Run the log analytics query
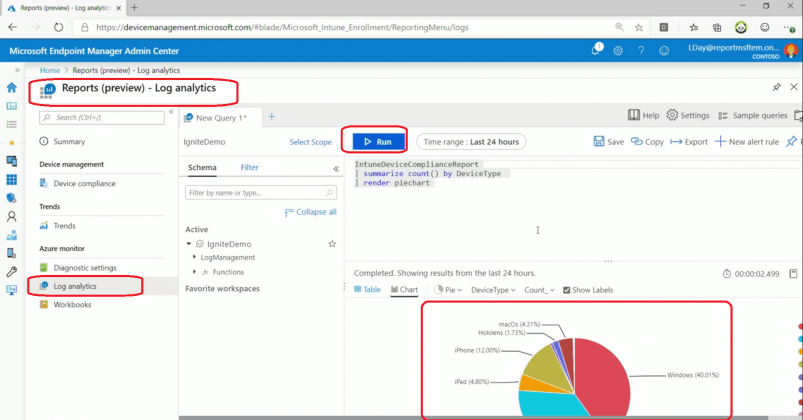The width and height of the screenshot is (803, 420). click(375, 142)
